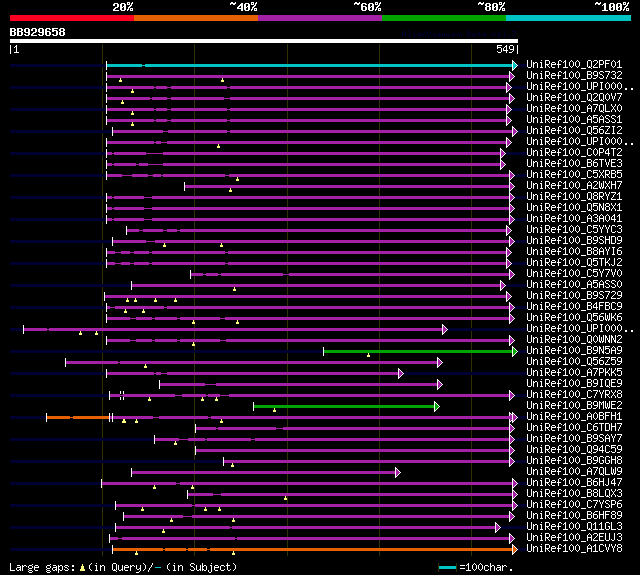Open the UniRef100_Q2PF01 hit label
Image resolution: width=640 pixels, height=575 pixels.
click(574, 64)
